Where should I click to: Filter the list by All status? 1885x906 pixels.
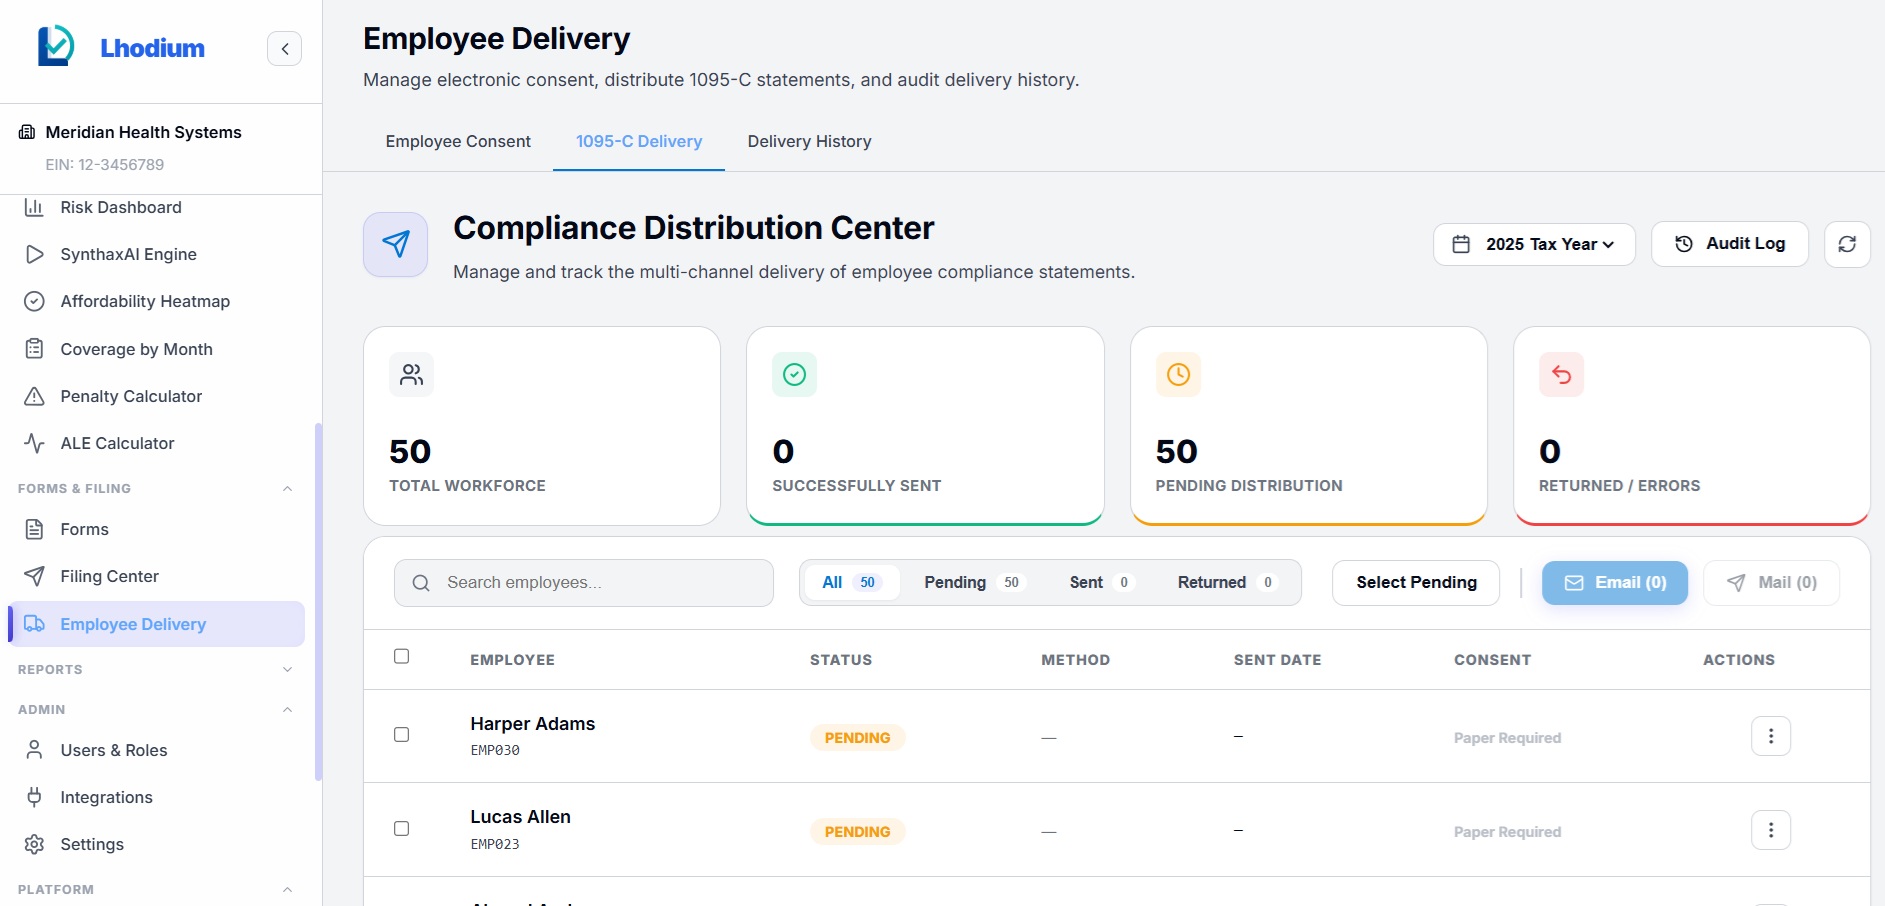point(851,582)
